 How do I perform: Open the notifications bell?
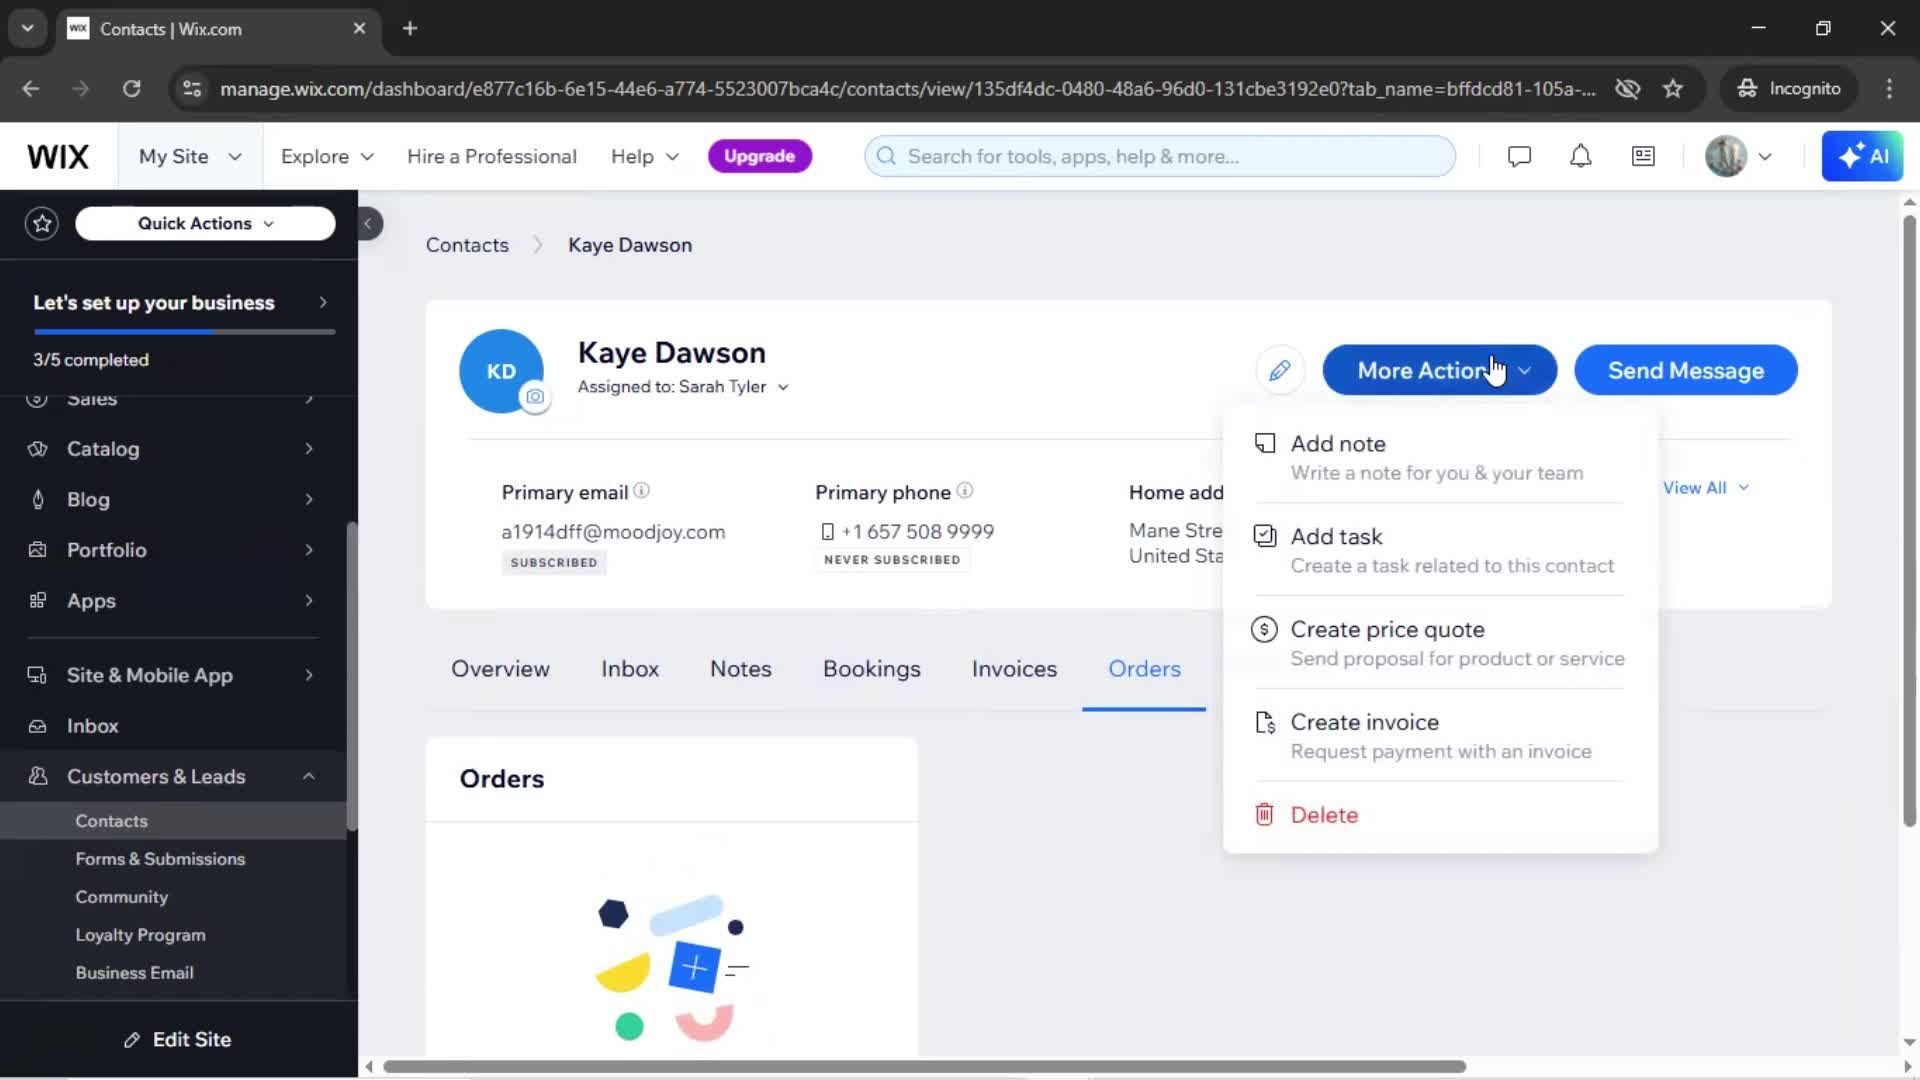(x=1580, y=157)
